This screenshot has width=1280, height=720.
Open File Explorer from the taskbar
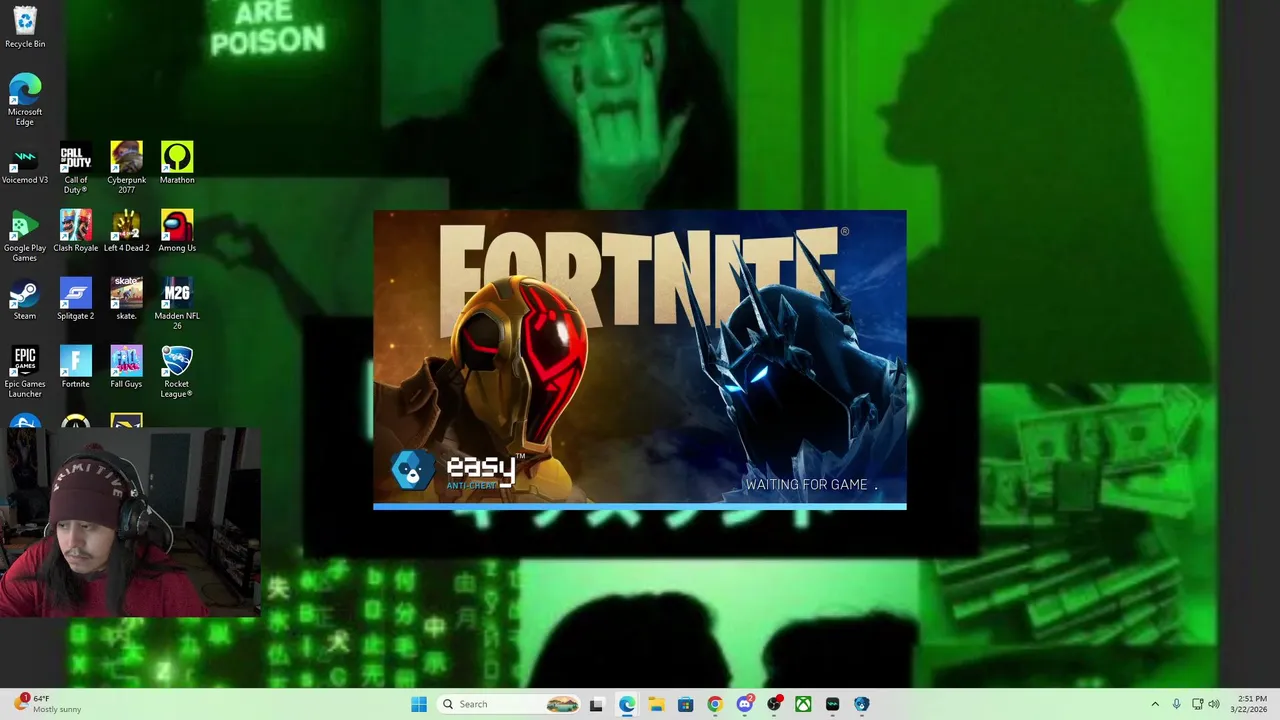point(656,704)
